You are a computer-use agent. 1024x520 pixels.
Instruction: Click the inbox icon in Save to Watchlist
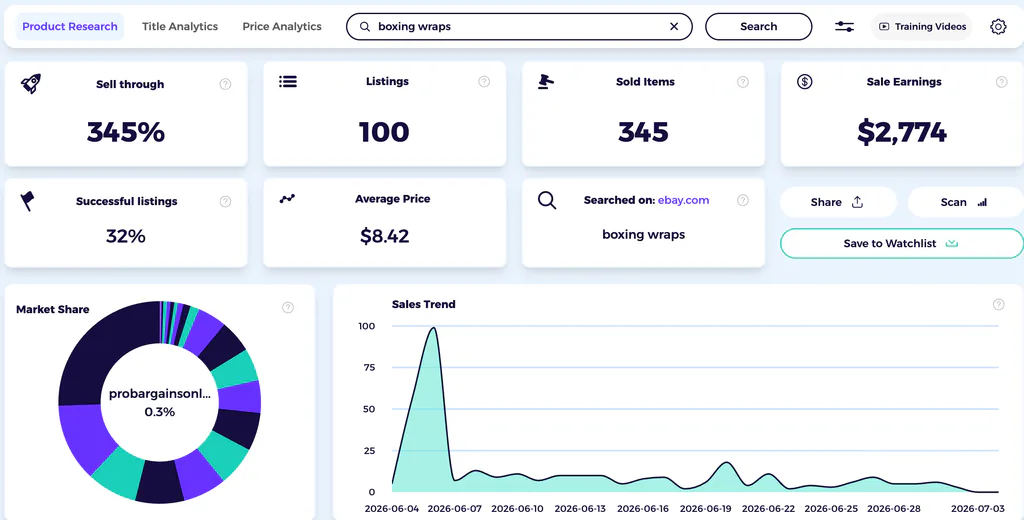952,244
